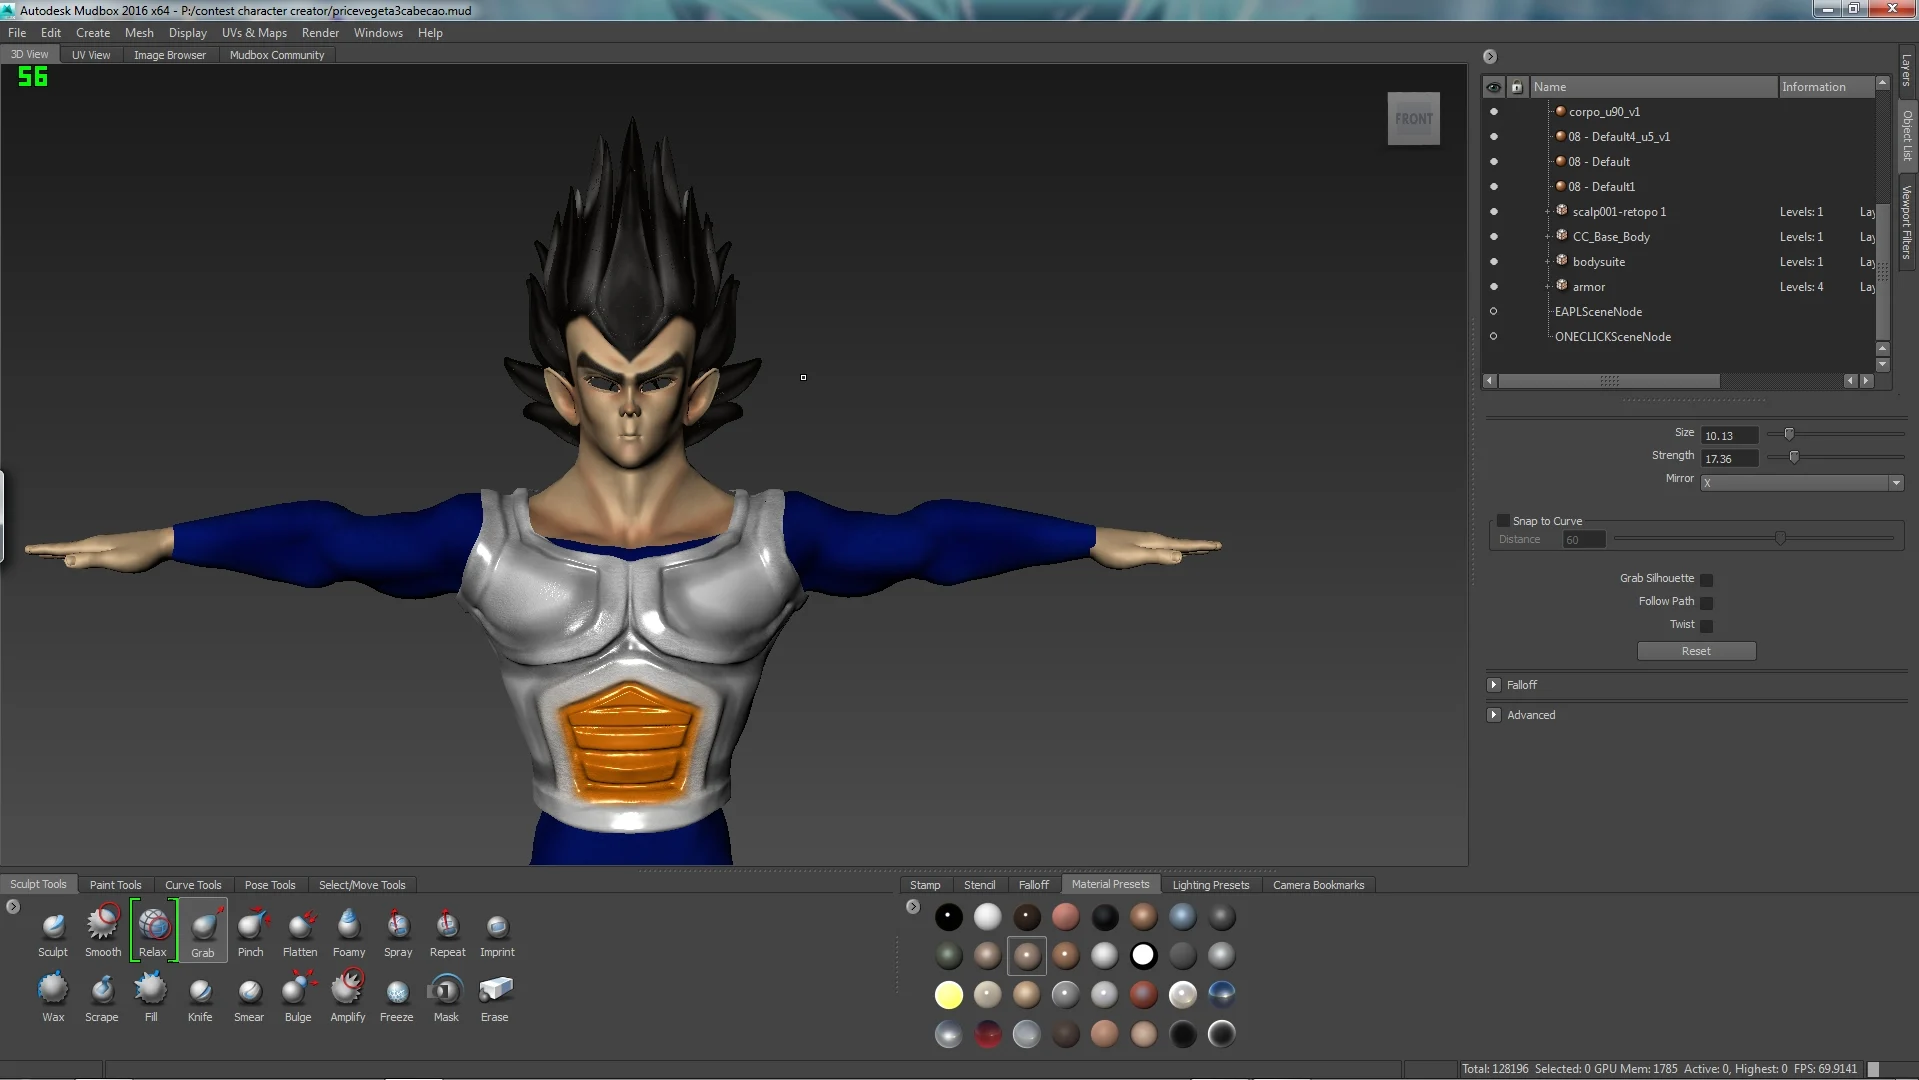Select the Fill brush tool
1919x1080 pixels.
(151, 997)
